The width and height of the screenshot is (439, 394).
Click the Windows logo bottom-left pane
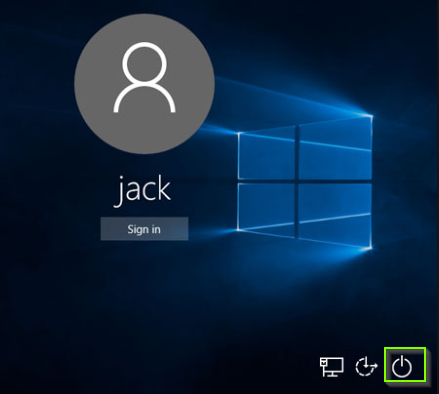click(267, 210)
